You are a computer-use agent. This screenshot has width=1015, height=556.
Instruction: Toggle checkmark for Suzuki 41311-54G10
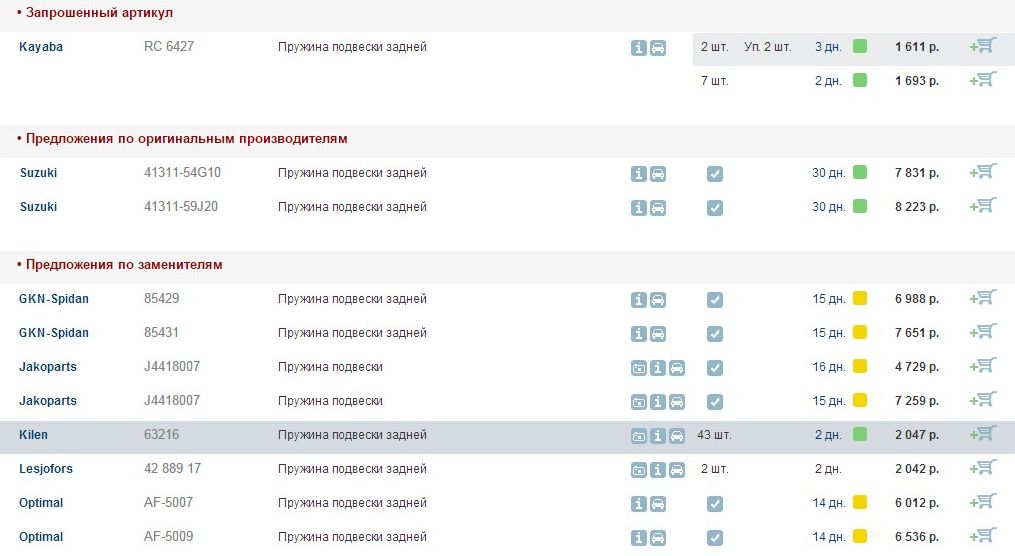pos(714,174)
